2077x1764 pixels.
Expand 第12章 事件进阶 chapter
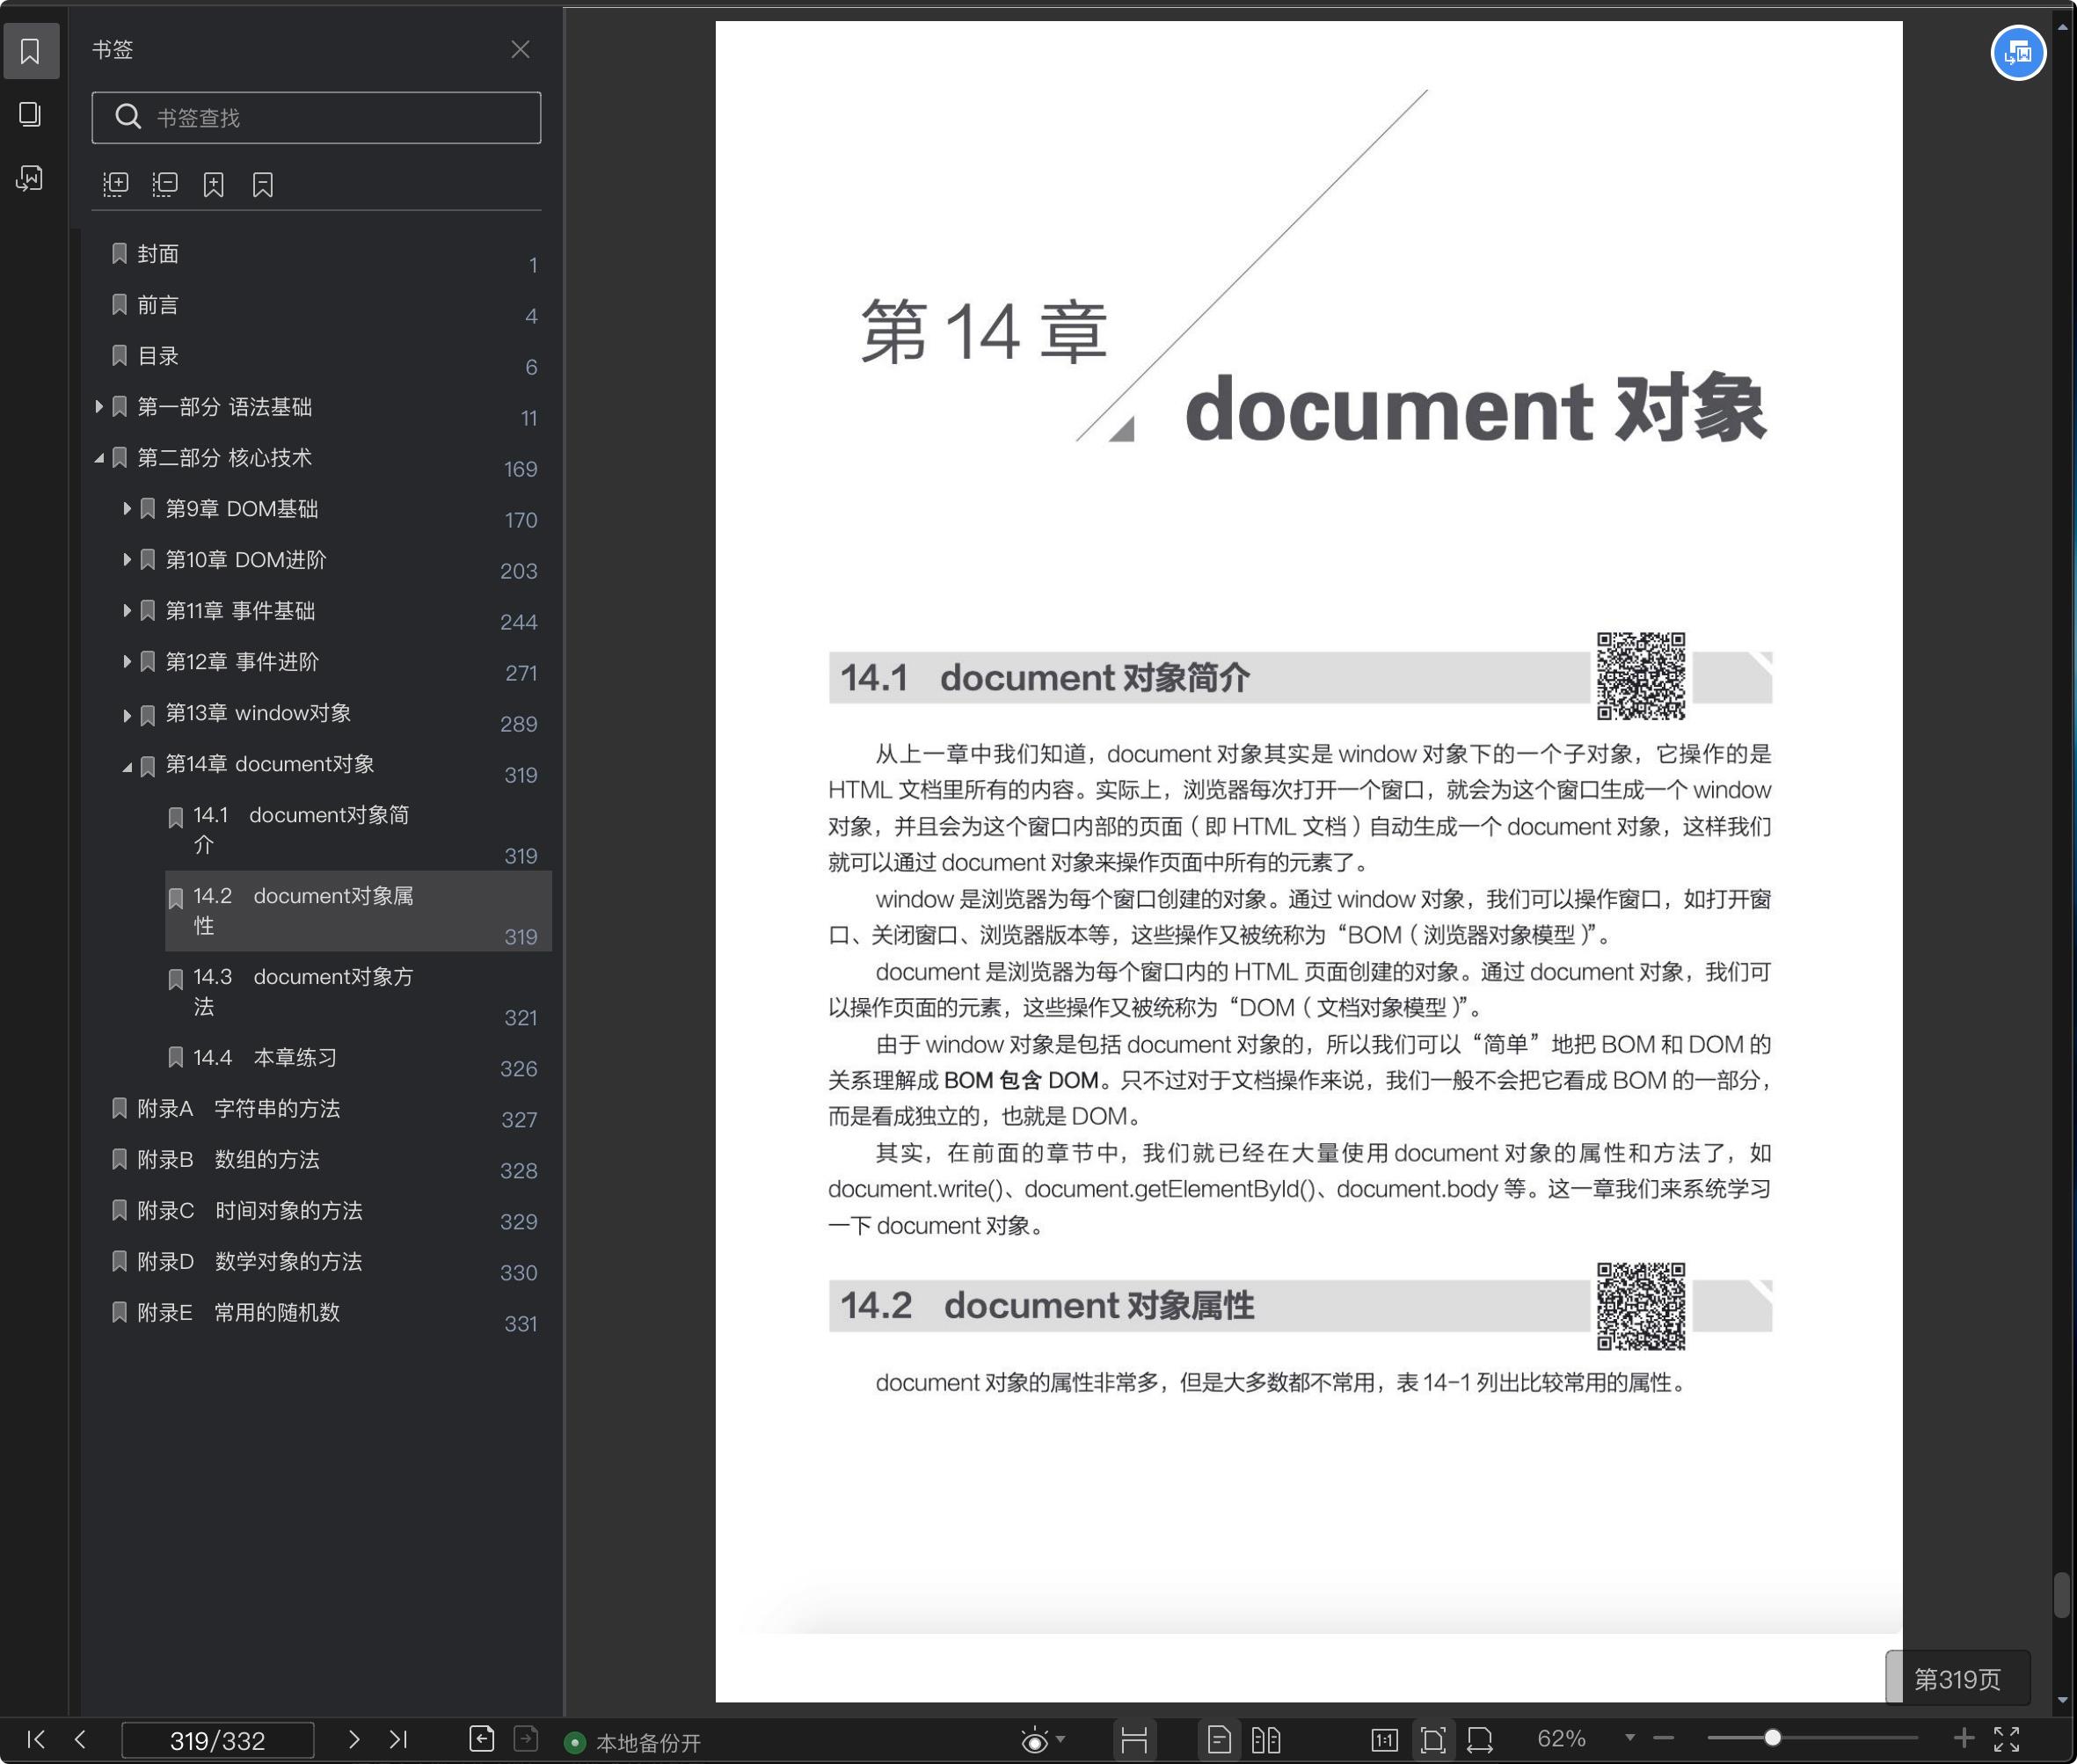pos(127,662)
